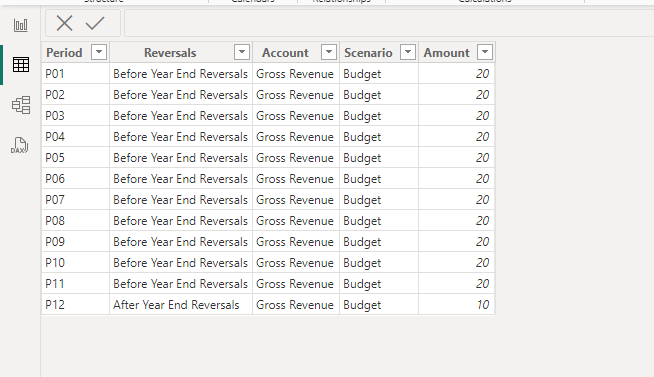
Task: Open the Amount column filter dropdown
Action: [485, 53]
